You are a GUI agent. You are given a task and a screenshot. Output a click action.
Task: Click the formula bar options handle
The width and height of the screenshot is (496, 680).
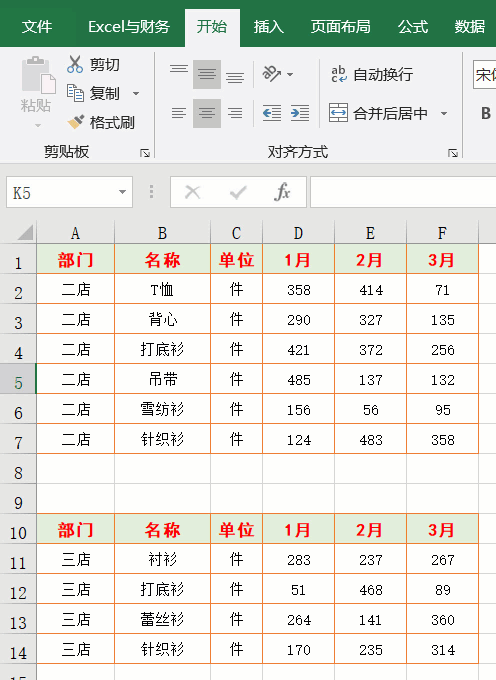(151, 192)
